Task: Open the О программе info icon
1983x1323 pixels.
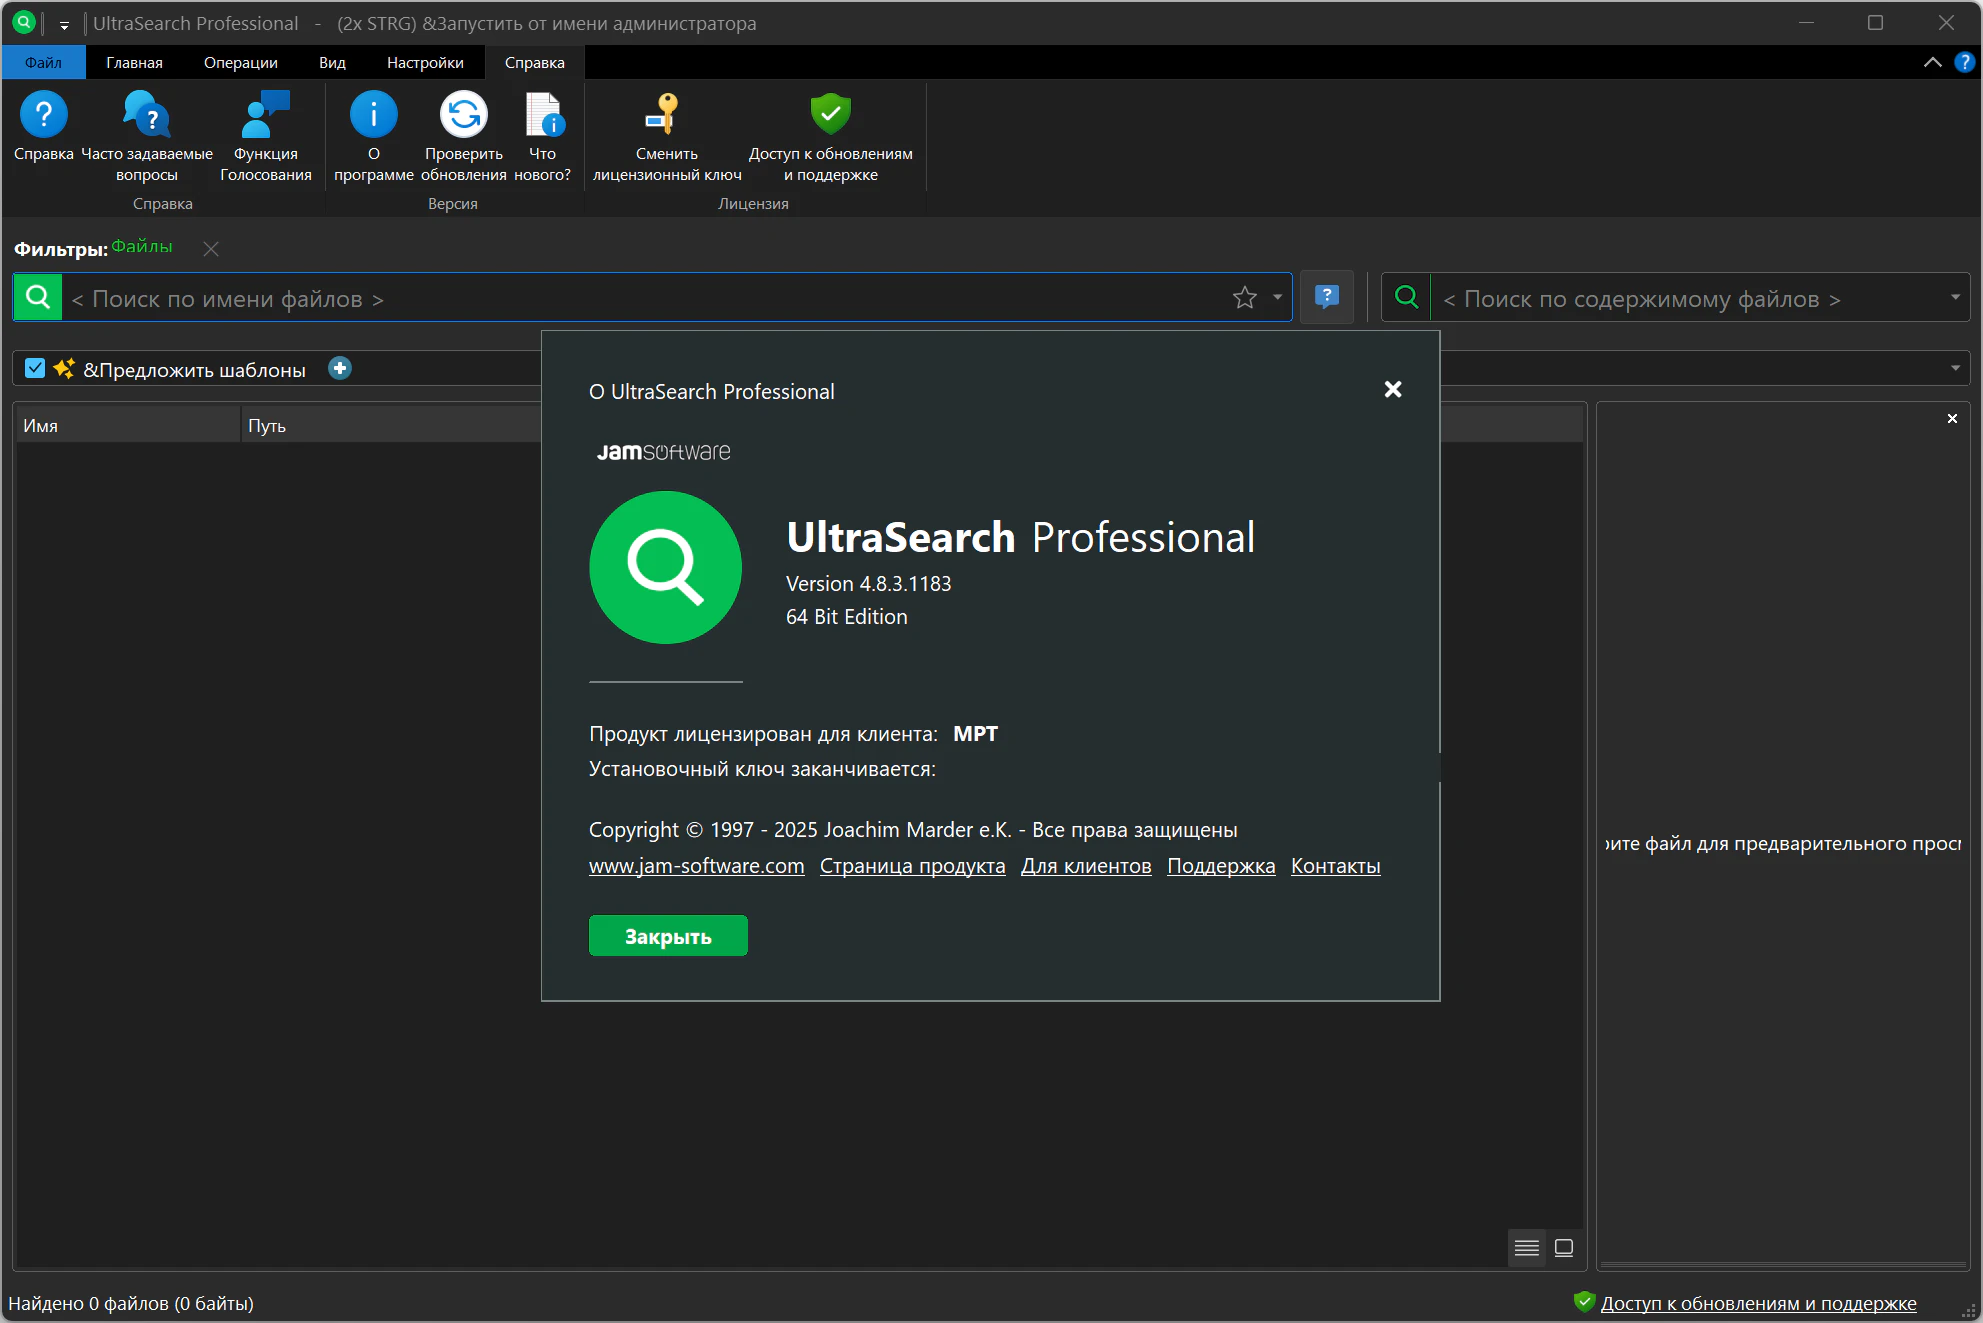Action: tap(373, 115)
